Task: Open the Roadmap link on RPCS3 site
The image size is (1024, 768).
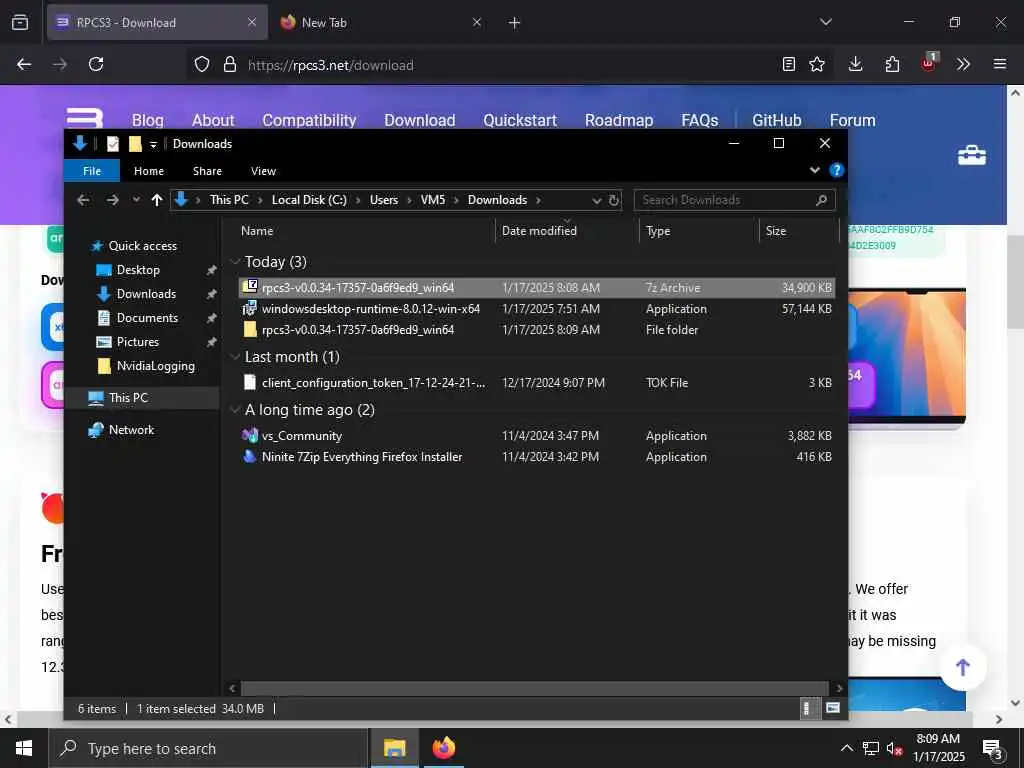Action: click(619, 120)
